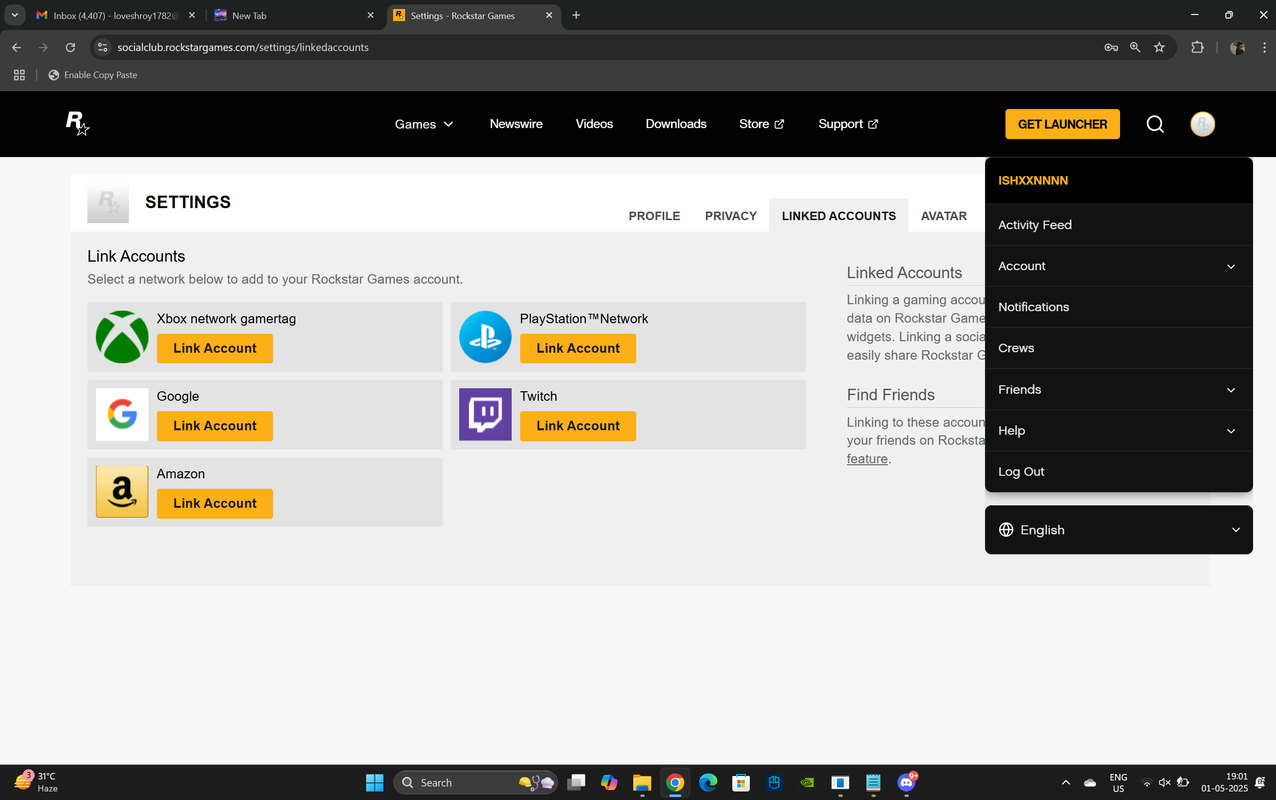Open the Support external link

point(848,124)
